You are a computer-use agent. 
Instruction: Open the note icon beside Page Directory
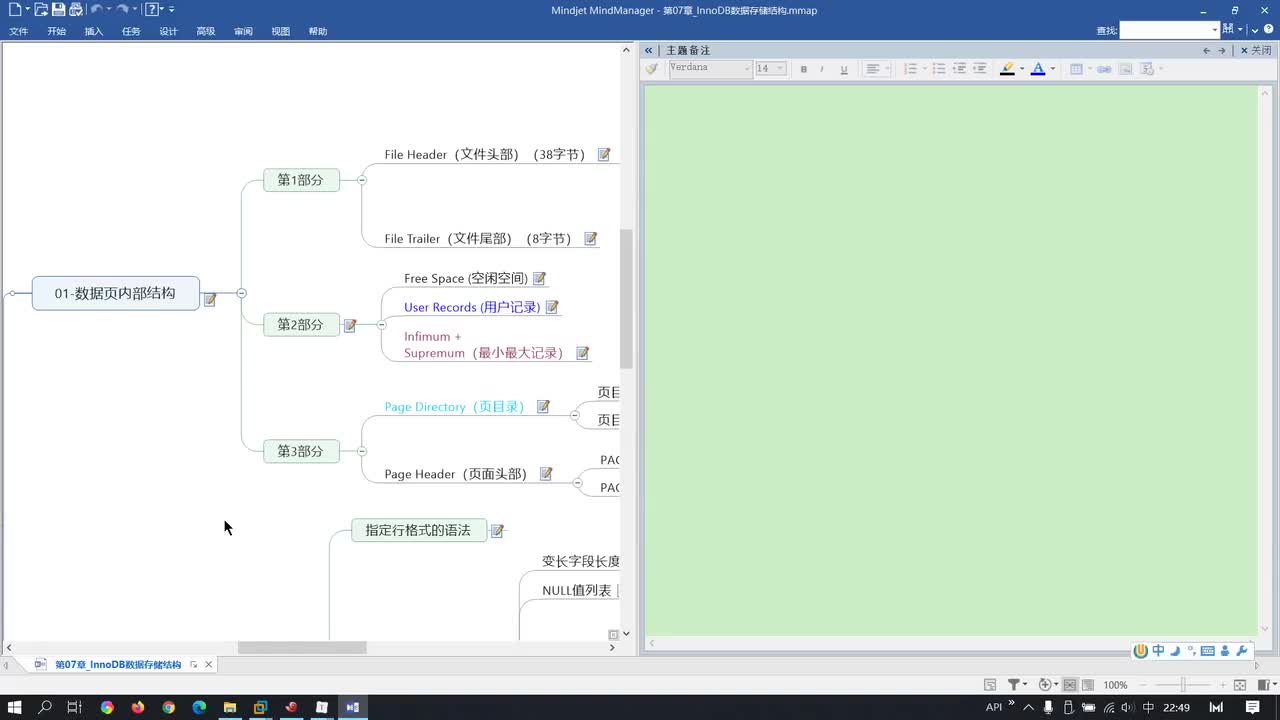pyautogui.click(x=543, y=407)
